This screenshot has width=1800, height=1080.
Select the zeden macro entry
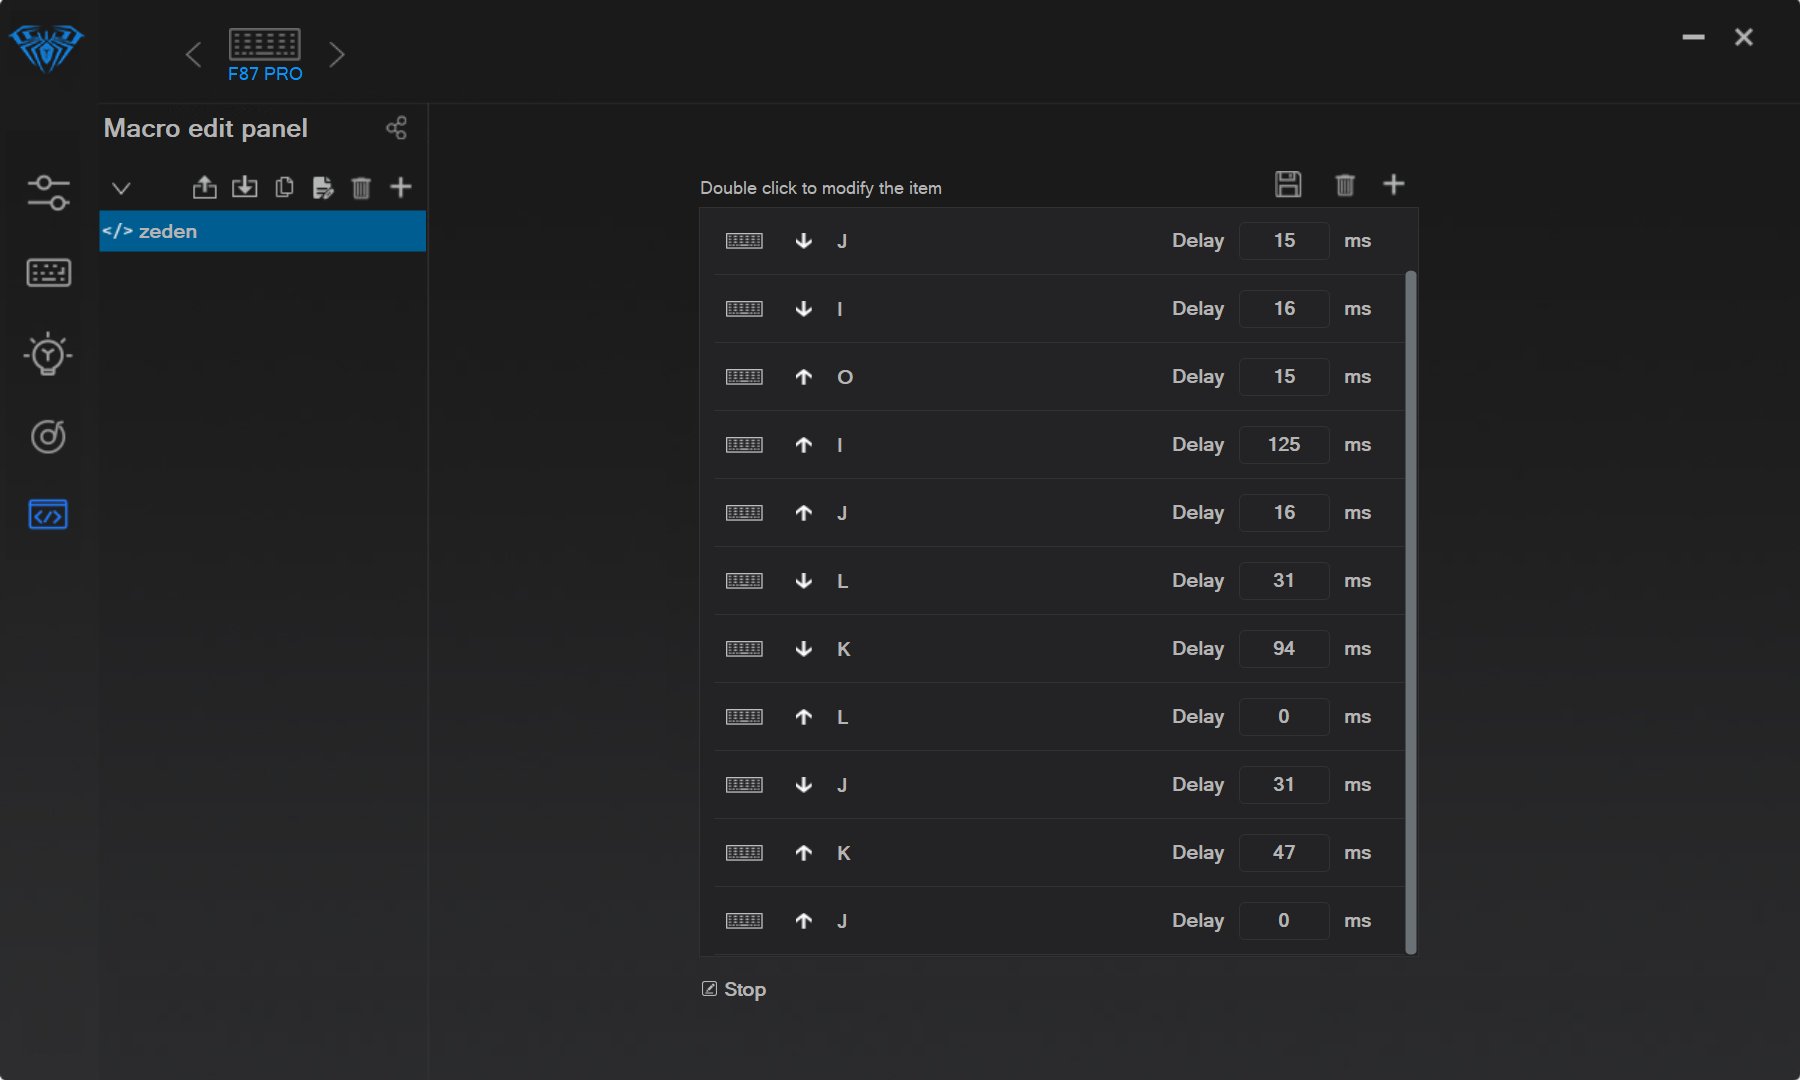(x=262, y=231)
